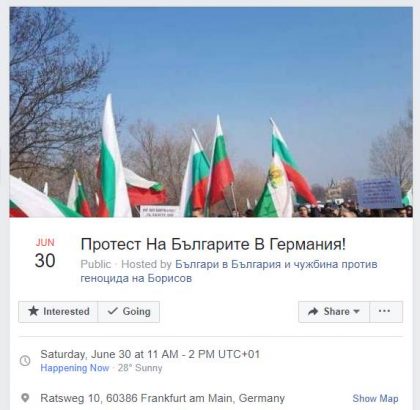Click Show Map link

pyautogui.click(x=375, y=398)
